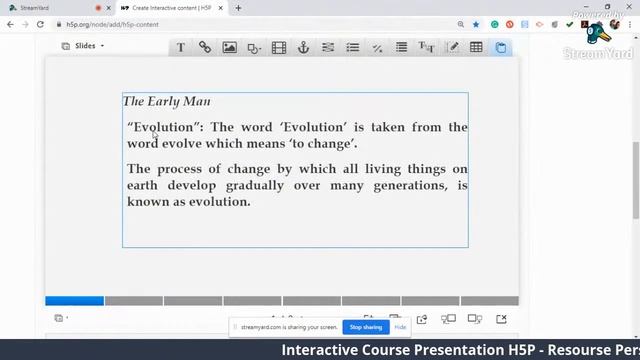Viewport: 640px width, 360px height.
Task: Add Mark the Words pencil icon
Action: coord(452,47)
